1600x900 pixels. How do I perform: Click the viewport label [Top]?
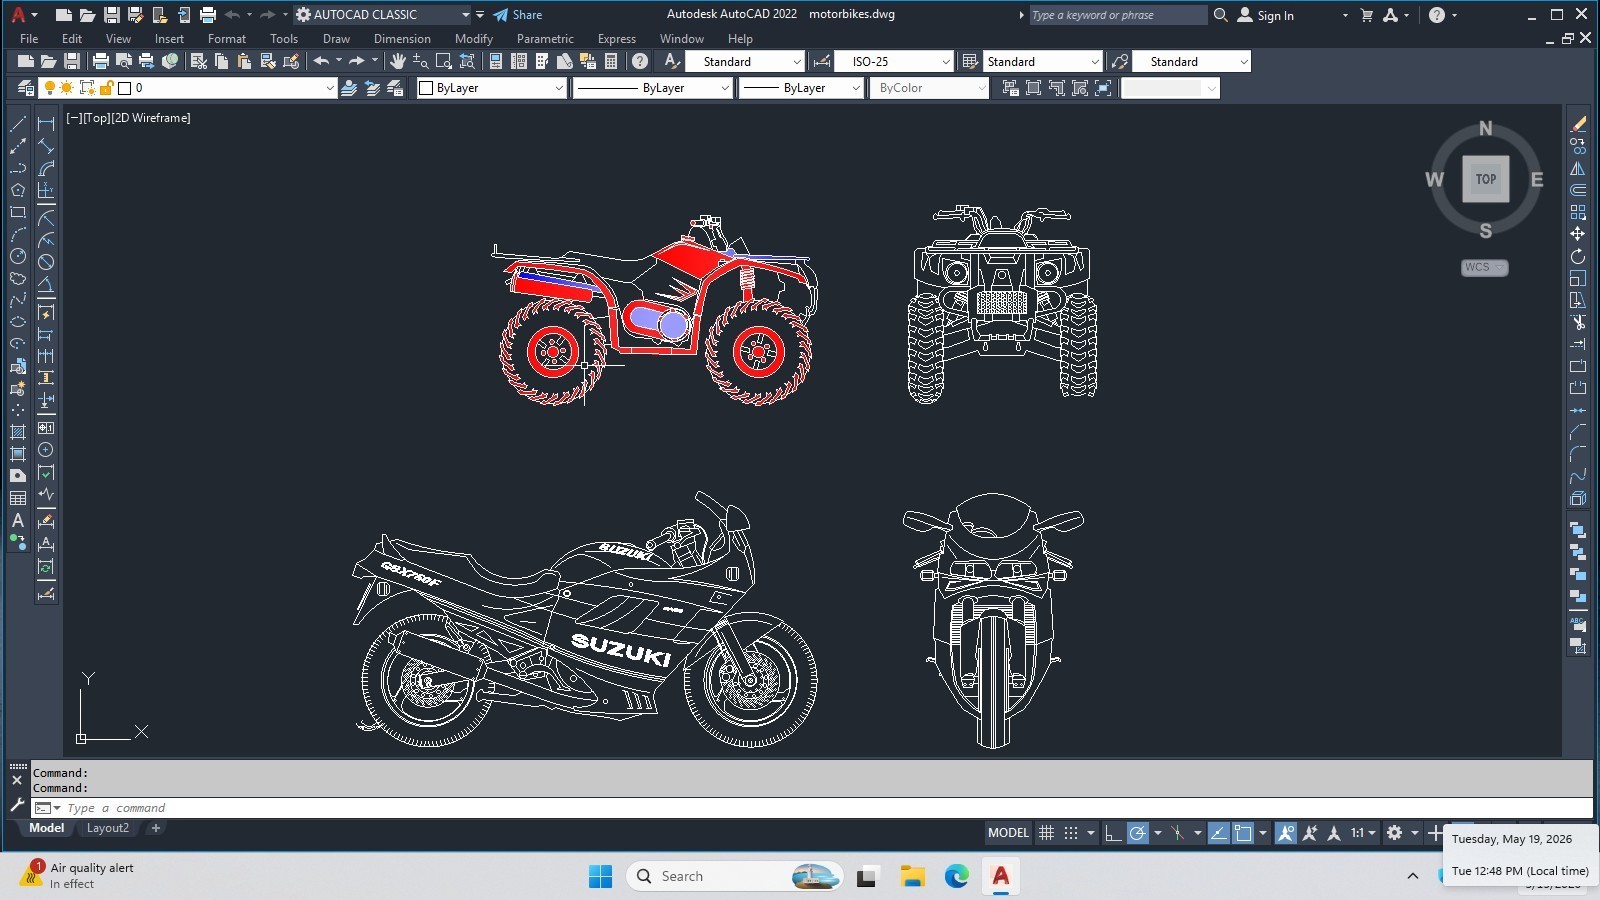pyautogui.click(x=97, y=118)
